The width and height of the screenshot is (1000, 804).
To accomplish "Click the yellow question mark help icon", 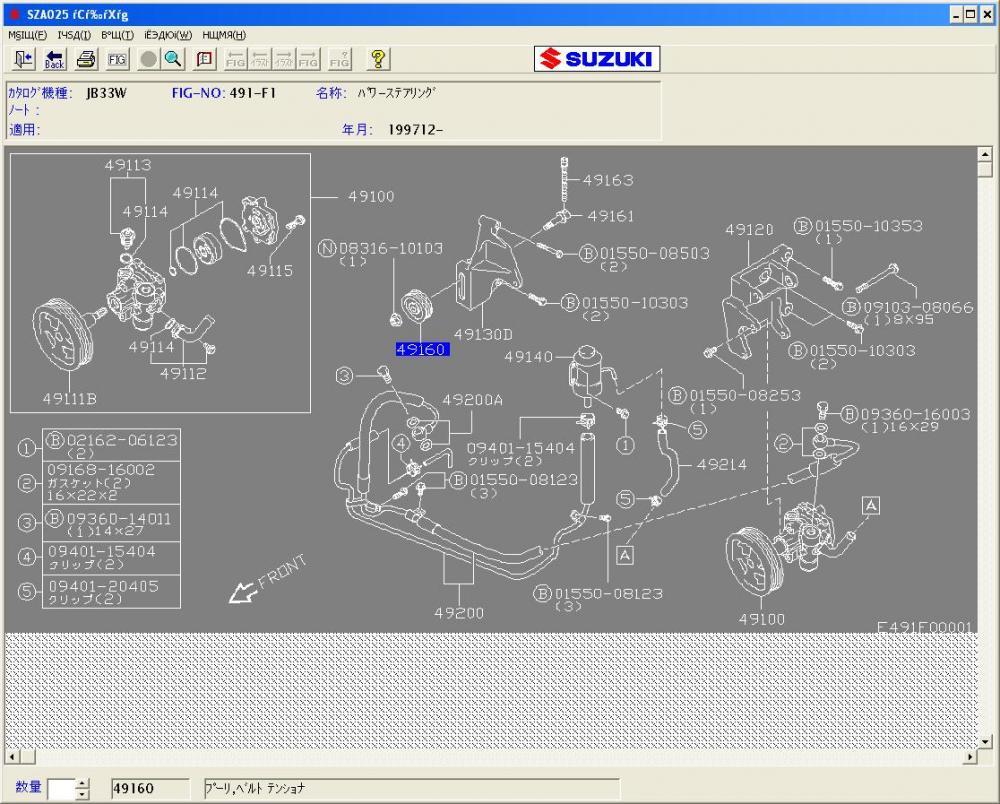I will point(378,59).
